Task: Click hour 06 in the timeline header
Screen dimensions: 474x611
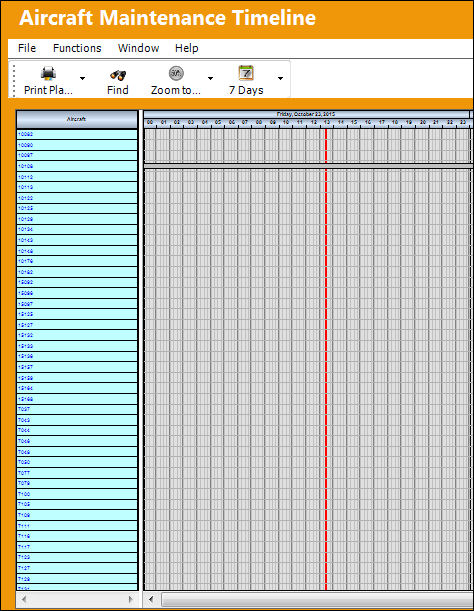Action: [232, 122]
